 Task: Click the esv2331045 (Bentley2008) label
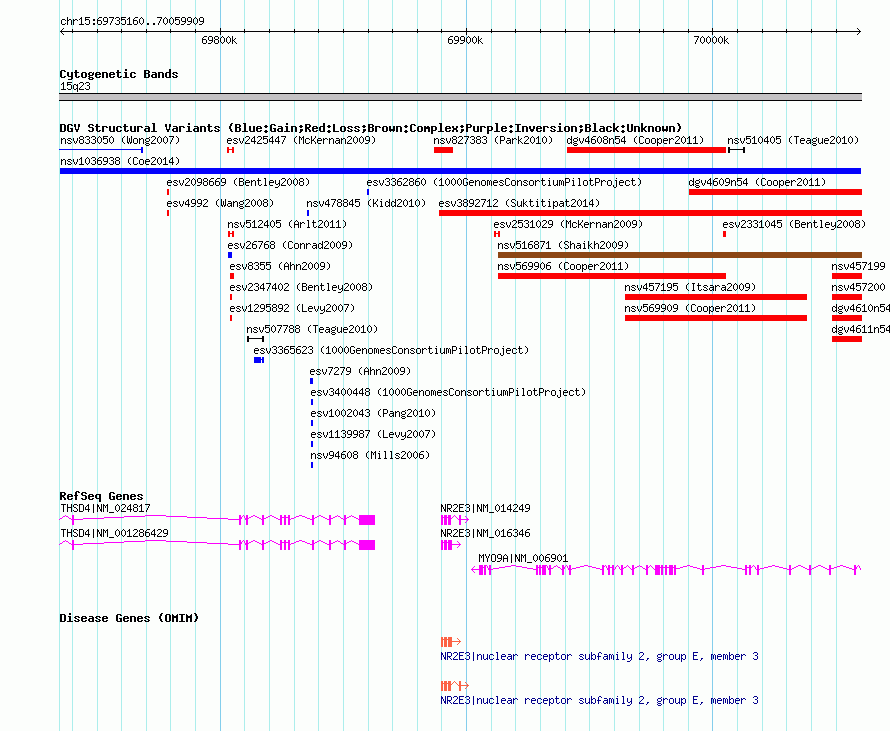794,224
